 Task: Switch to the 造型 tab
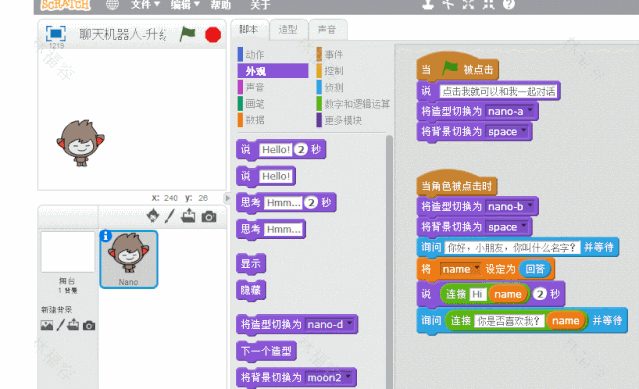288,29
